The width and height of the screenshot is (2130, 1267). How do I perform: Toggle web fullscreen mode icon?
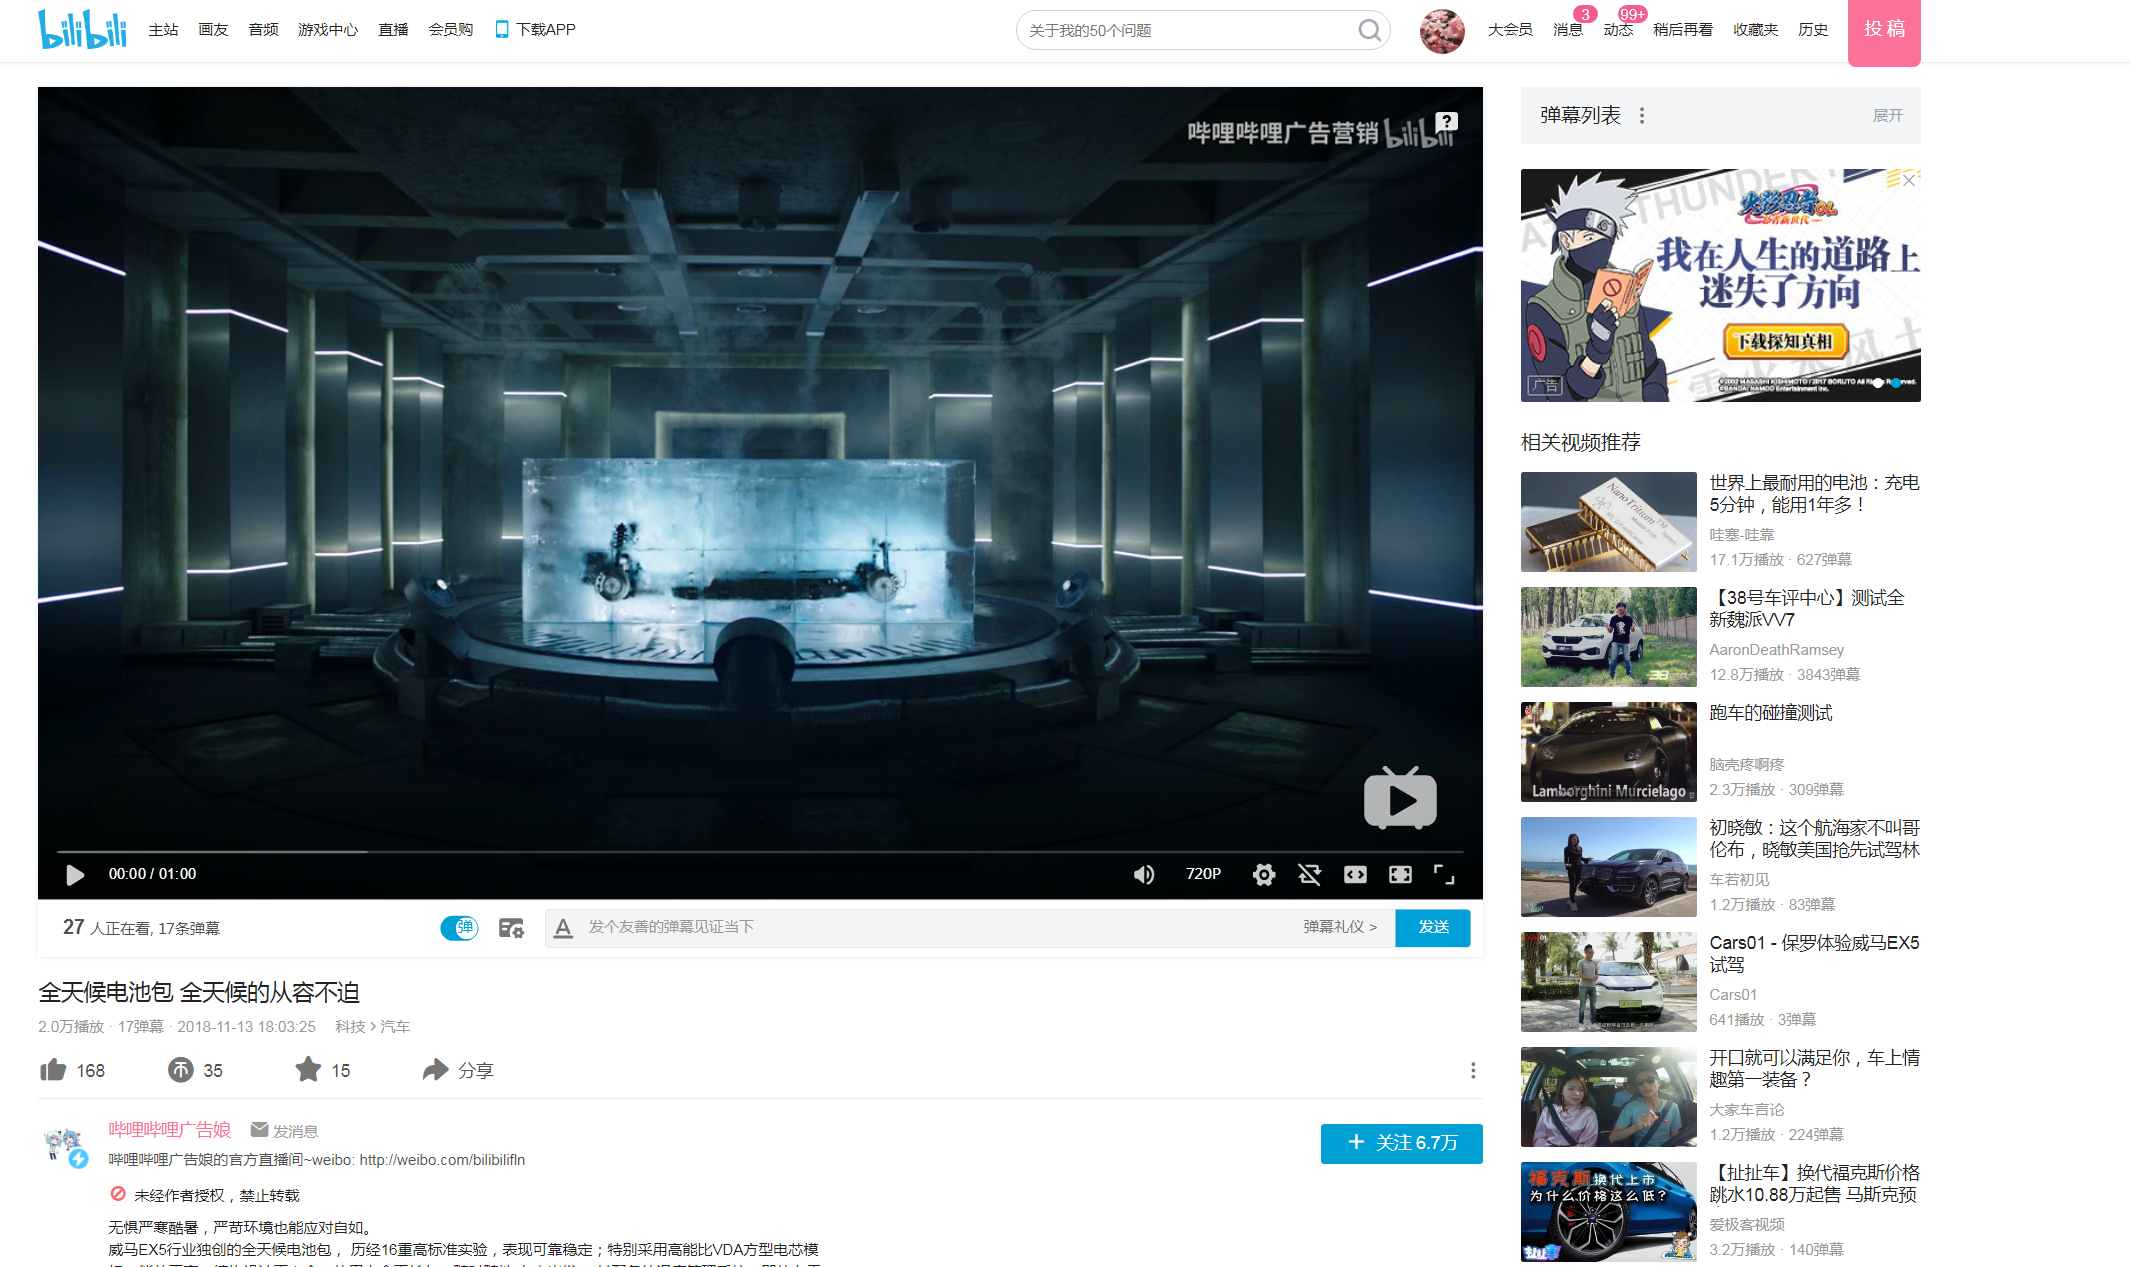pyautogui.click(x=1400, y=875)
